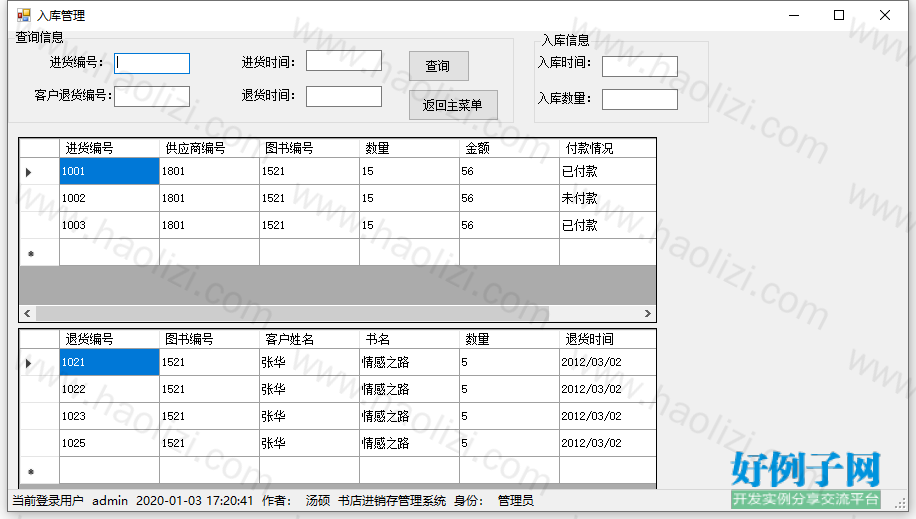Click book number 1521 in row 1003
The image size is (916, 519).
tap(309, 225)
